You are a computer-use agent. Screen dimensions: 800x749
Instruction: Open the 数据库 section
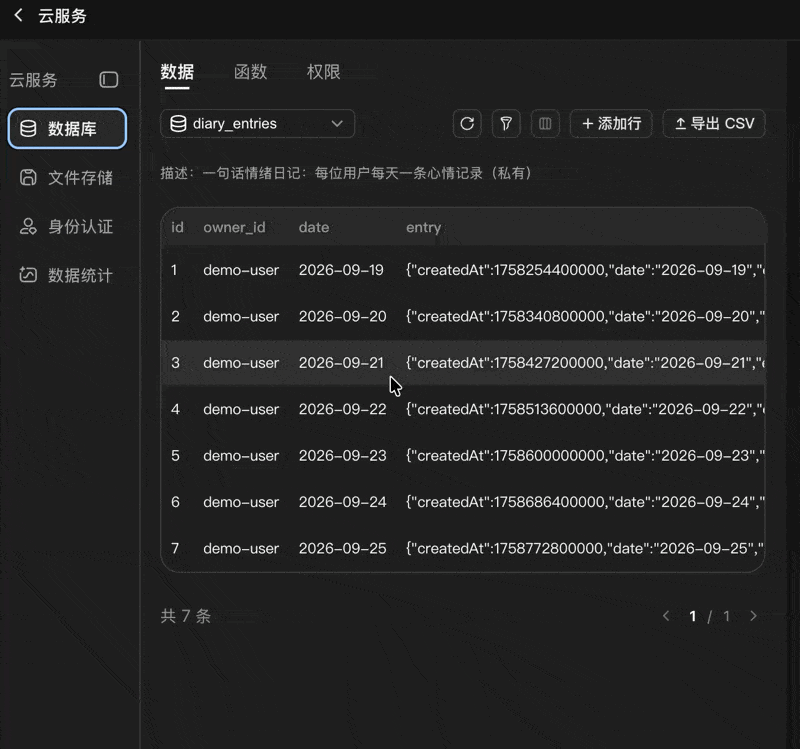(67, 129)
